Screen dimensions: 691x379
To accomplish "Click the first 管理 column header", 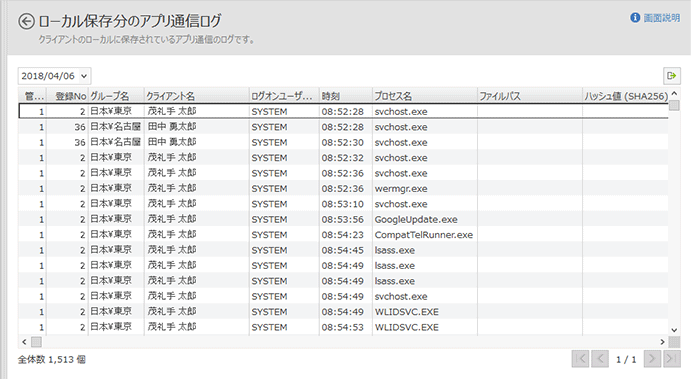I will pyautogui.click(x=32, y=96).
